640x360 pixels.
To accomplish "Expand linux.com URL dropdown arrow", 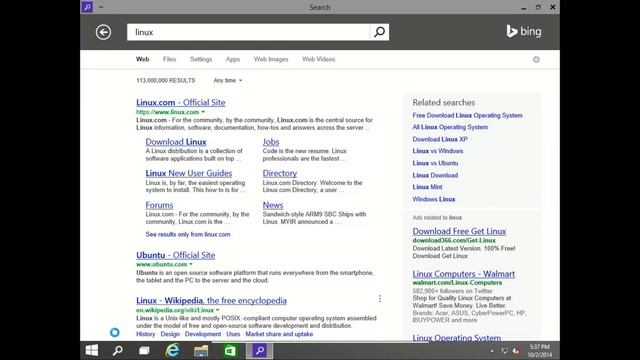I will pyautogui.click(x=203, y=112).
